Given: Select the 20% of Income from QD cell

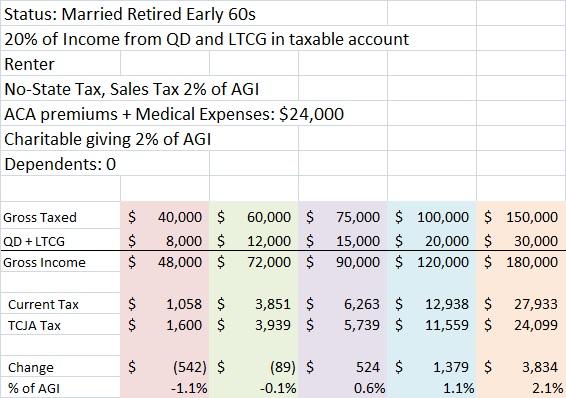Looking at the screenshot, I should tap(206, 39).
